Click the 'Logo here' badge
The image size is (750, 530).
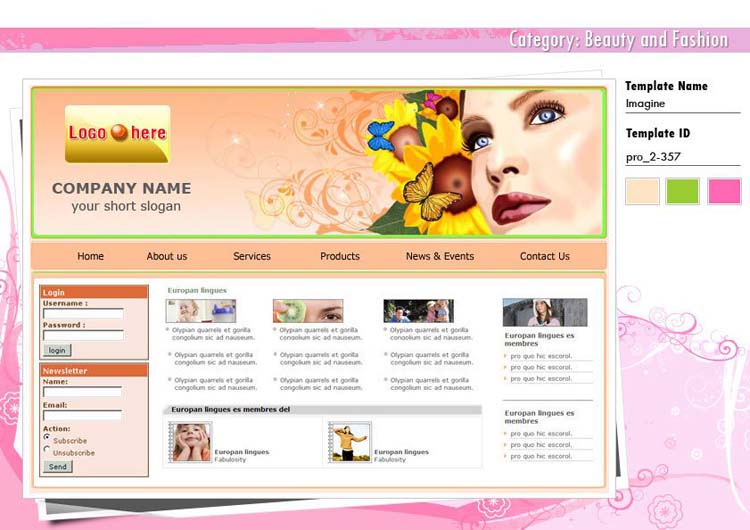pyautogui.click(x=117, y=133)
